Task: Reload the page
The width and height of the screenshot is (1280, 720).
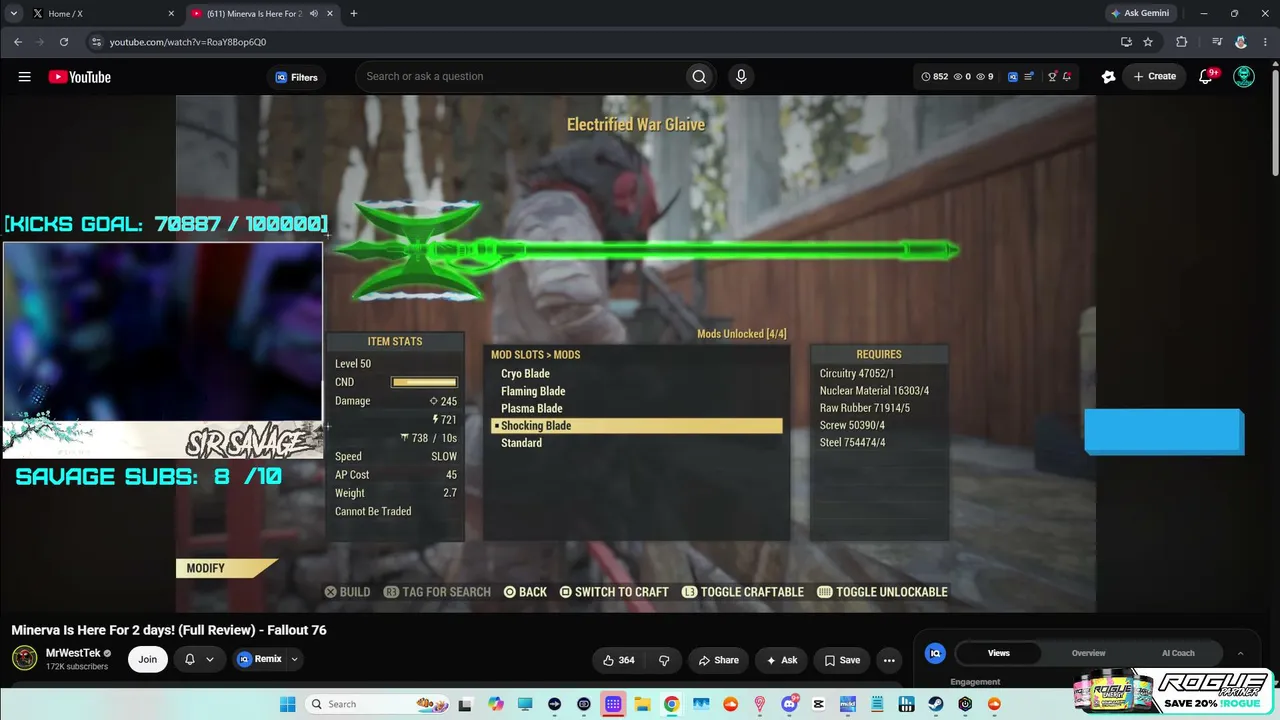Action: point(64,42)
